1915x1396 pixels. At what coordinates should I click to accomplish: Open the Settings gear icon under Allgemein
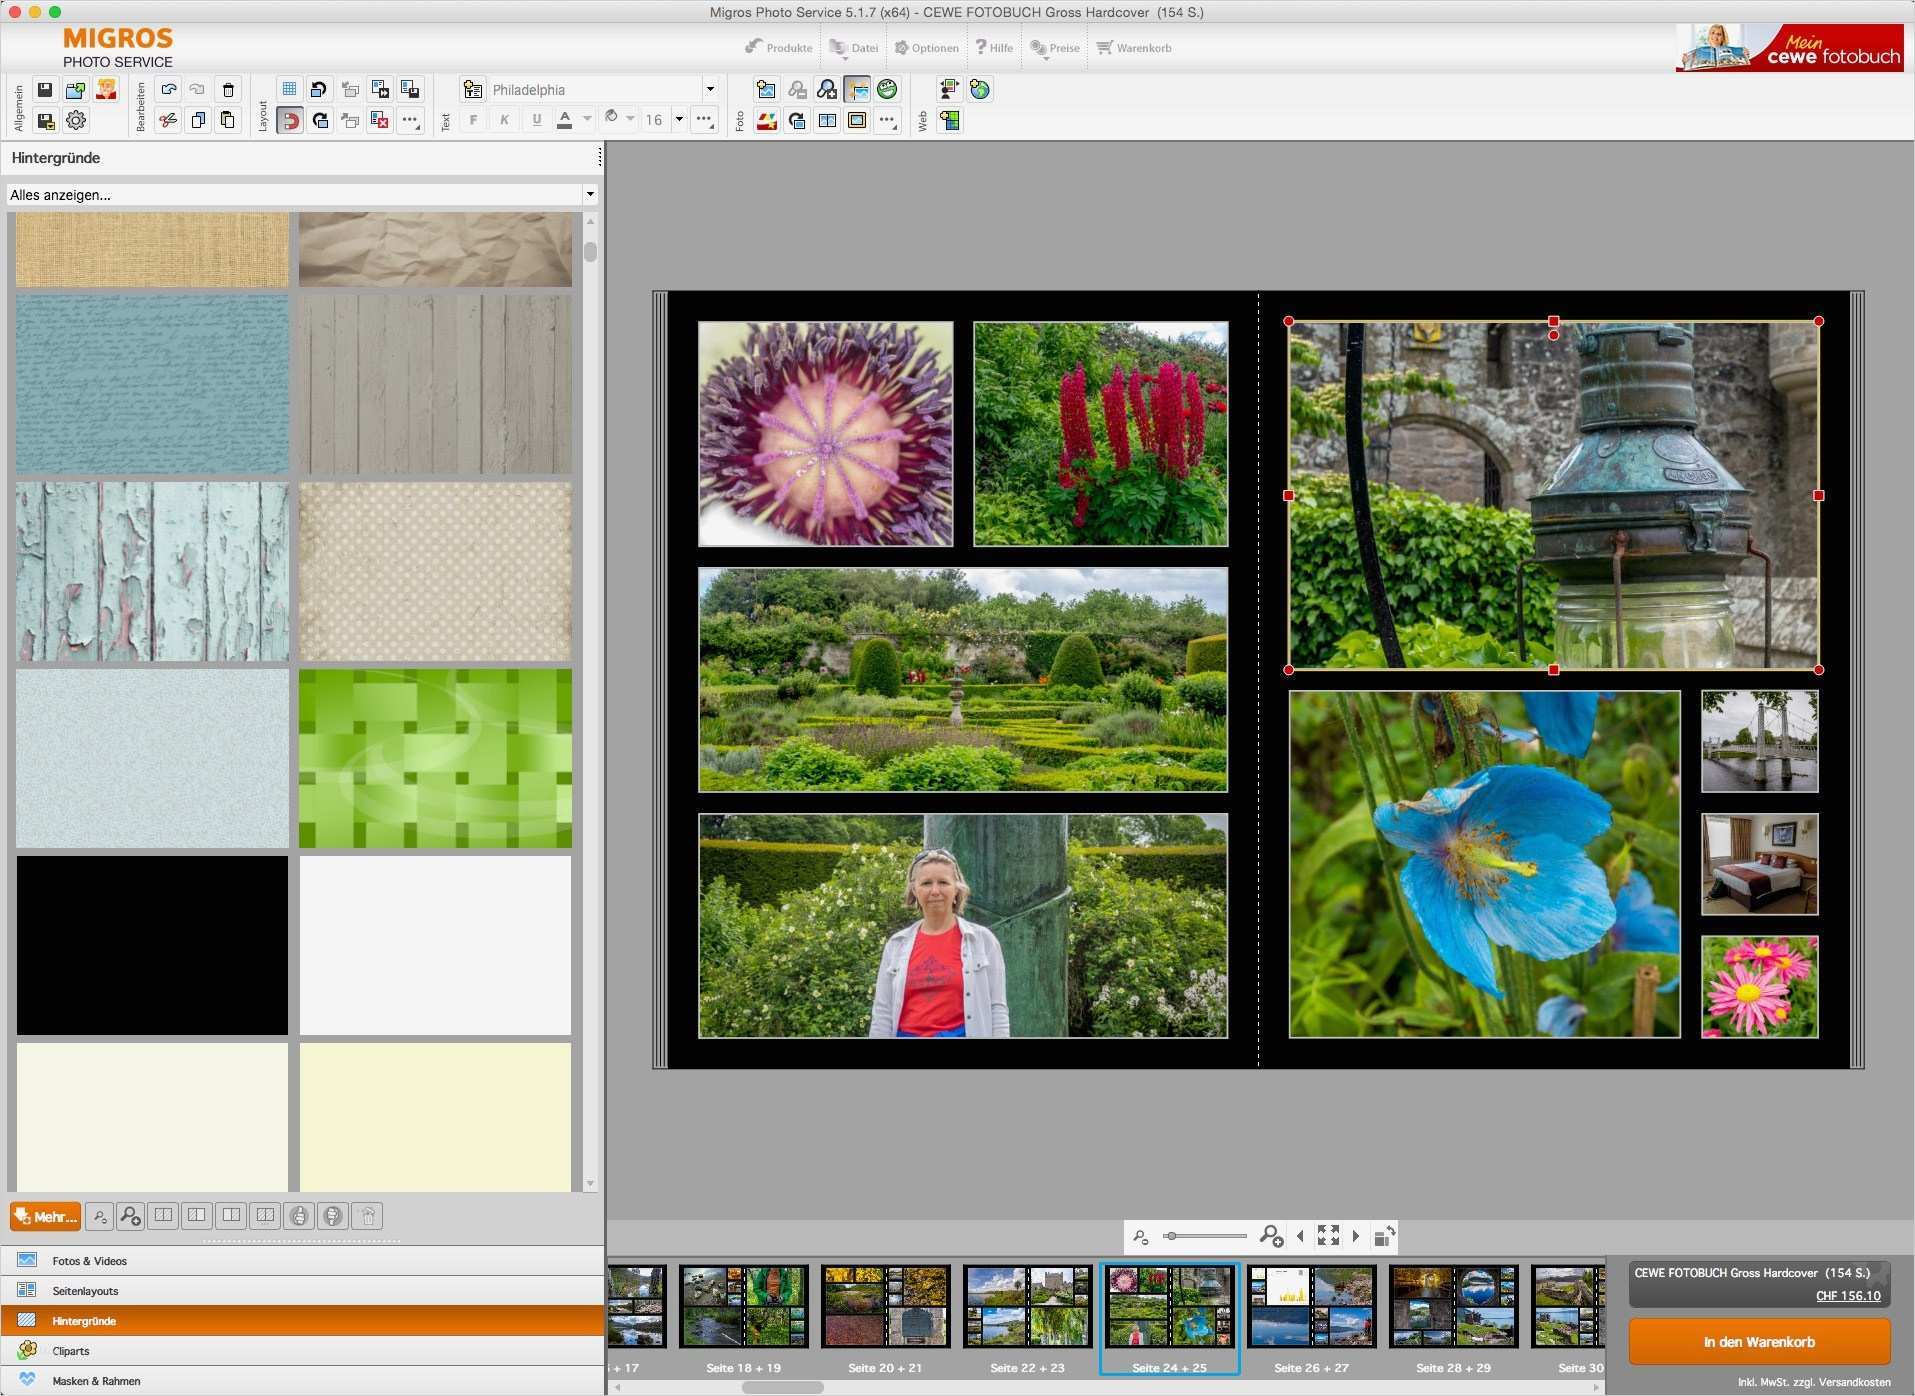77,121
